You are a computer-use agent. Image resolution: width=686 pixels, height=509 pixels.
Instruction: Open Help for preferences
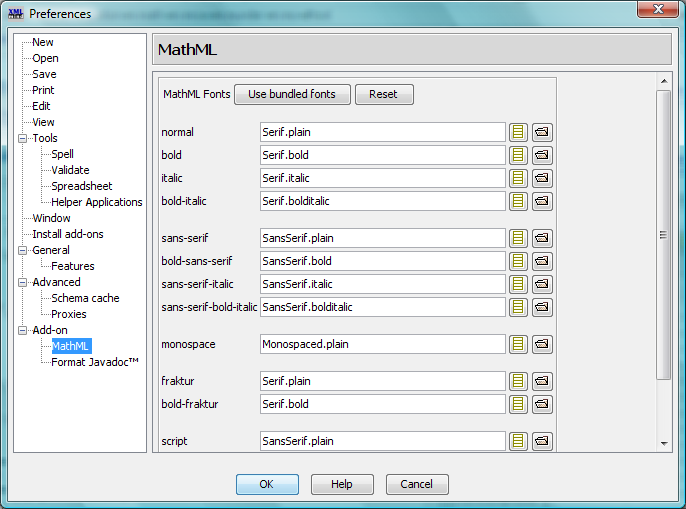(x=342, y=484)
